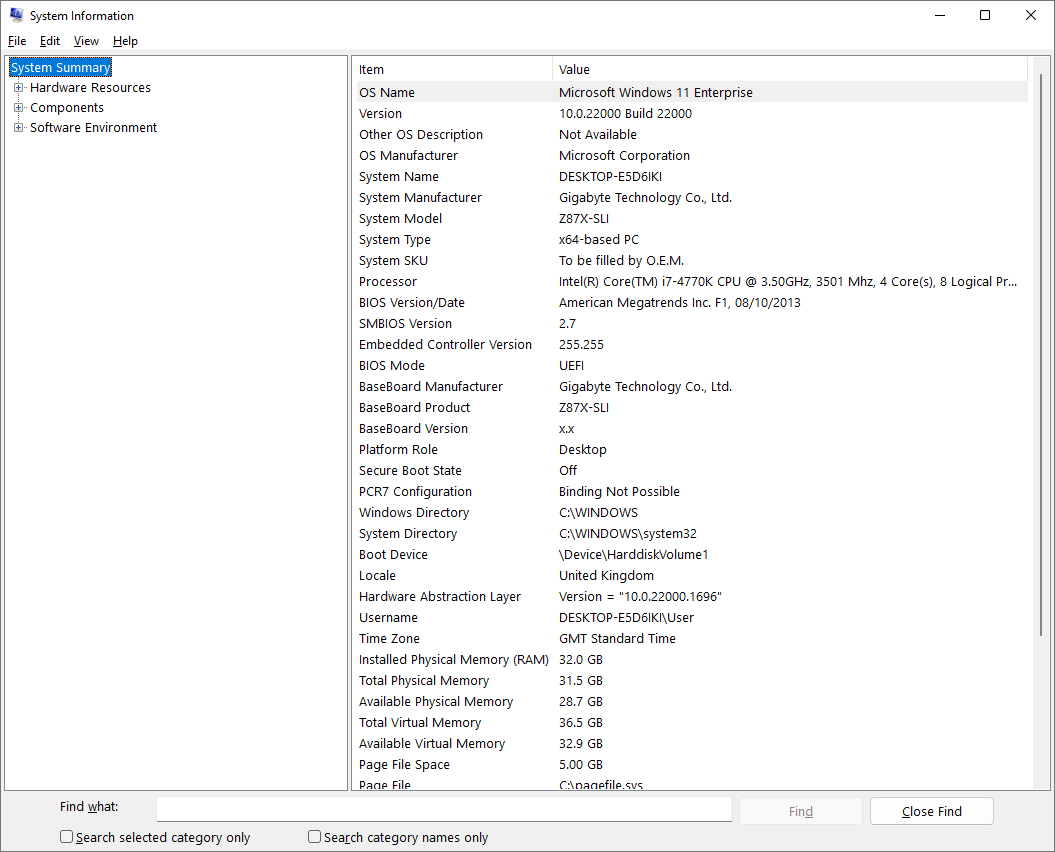Click the DESKTOP-E5D6IKI system name value
Viewport: 1055px width, 852px height.
[x=610, y=176]
